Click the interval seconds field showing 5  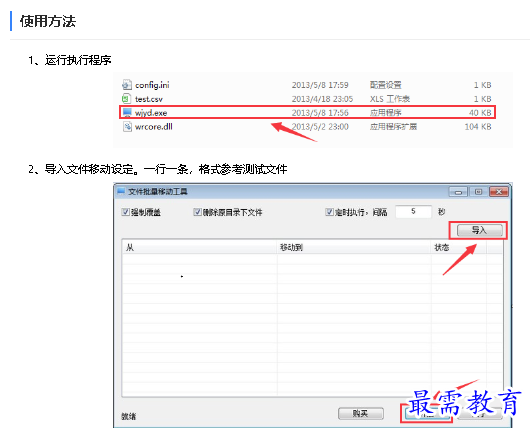(x=413, y=212)
